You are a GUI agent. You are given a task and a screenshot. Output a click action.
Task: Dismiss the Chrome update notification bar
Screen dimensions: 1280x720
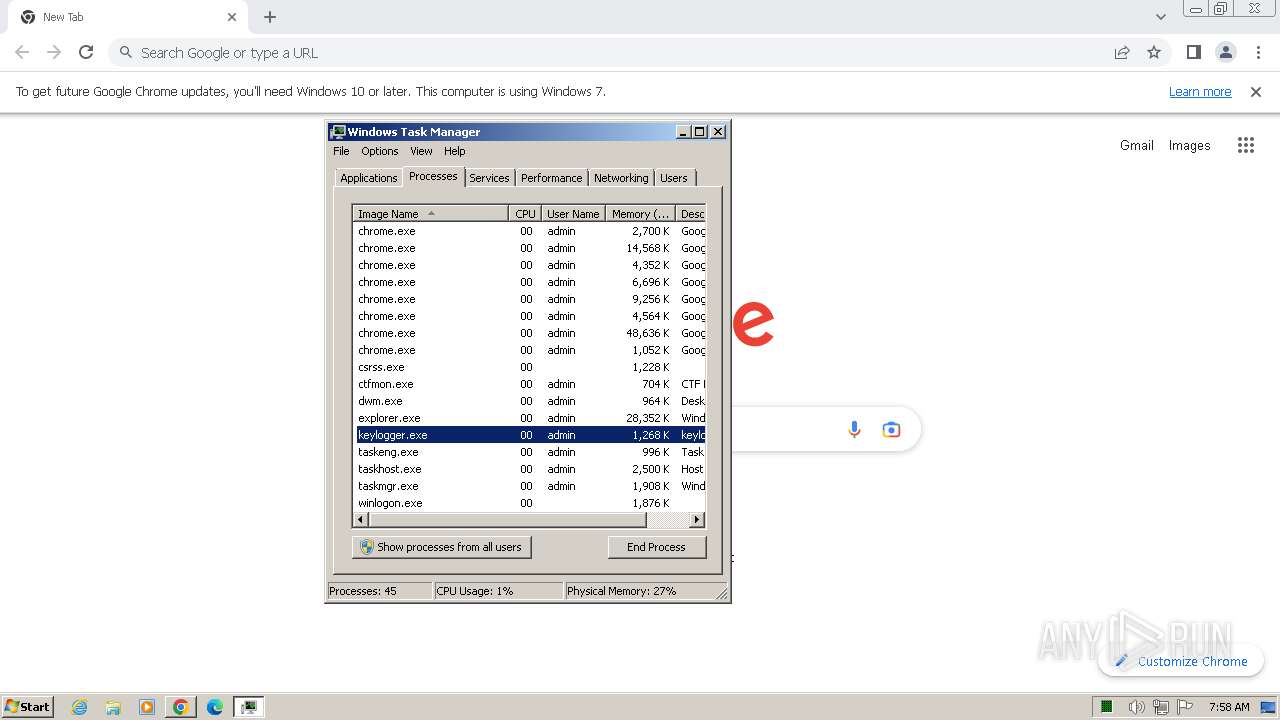[1256, 91]
